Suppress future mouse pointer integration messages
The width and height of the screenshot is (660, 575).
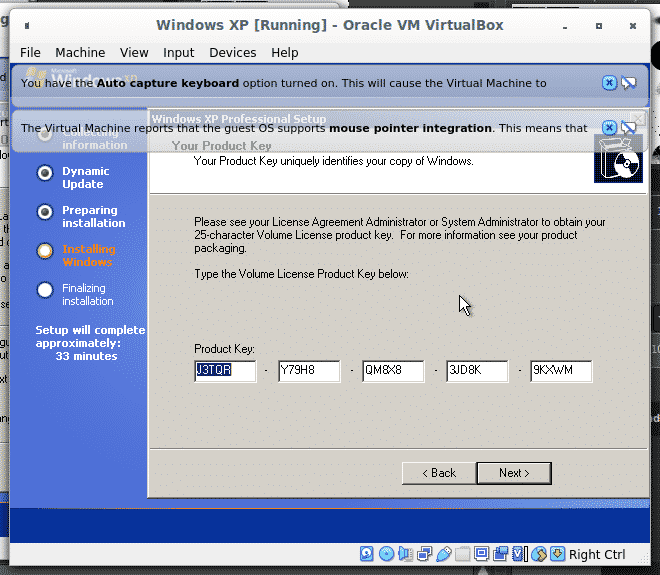[629, 127]
